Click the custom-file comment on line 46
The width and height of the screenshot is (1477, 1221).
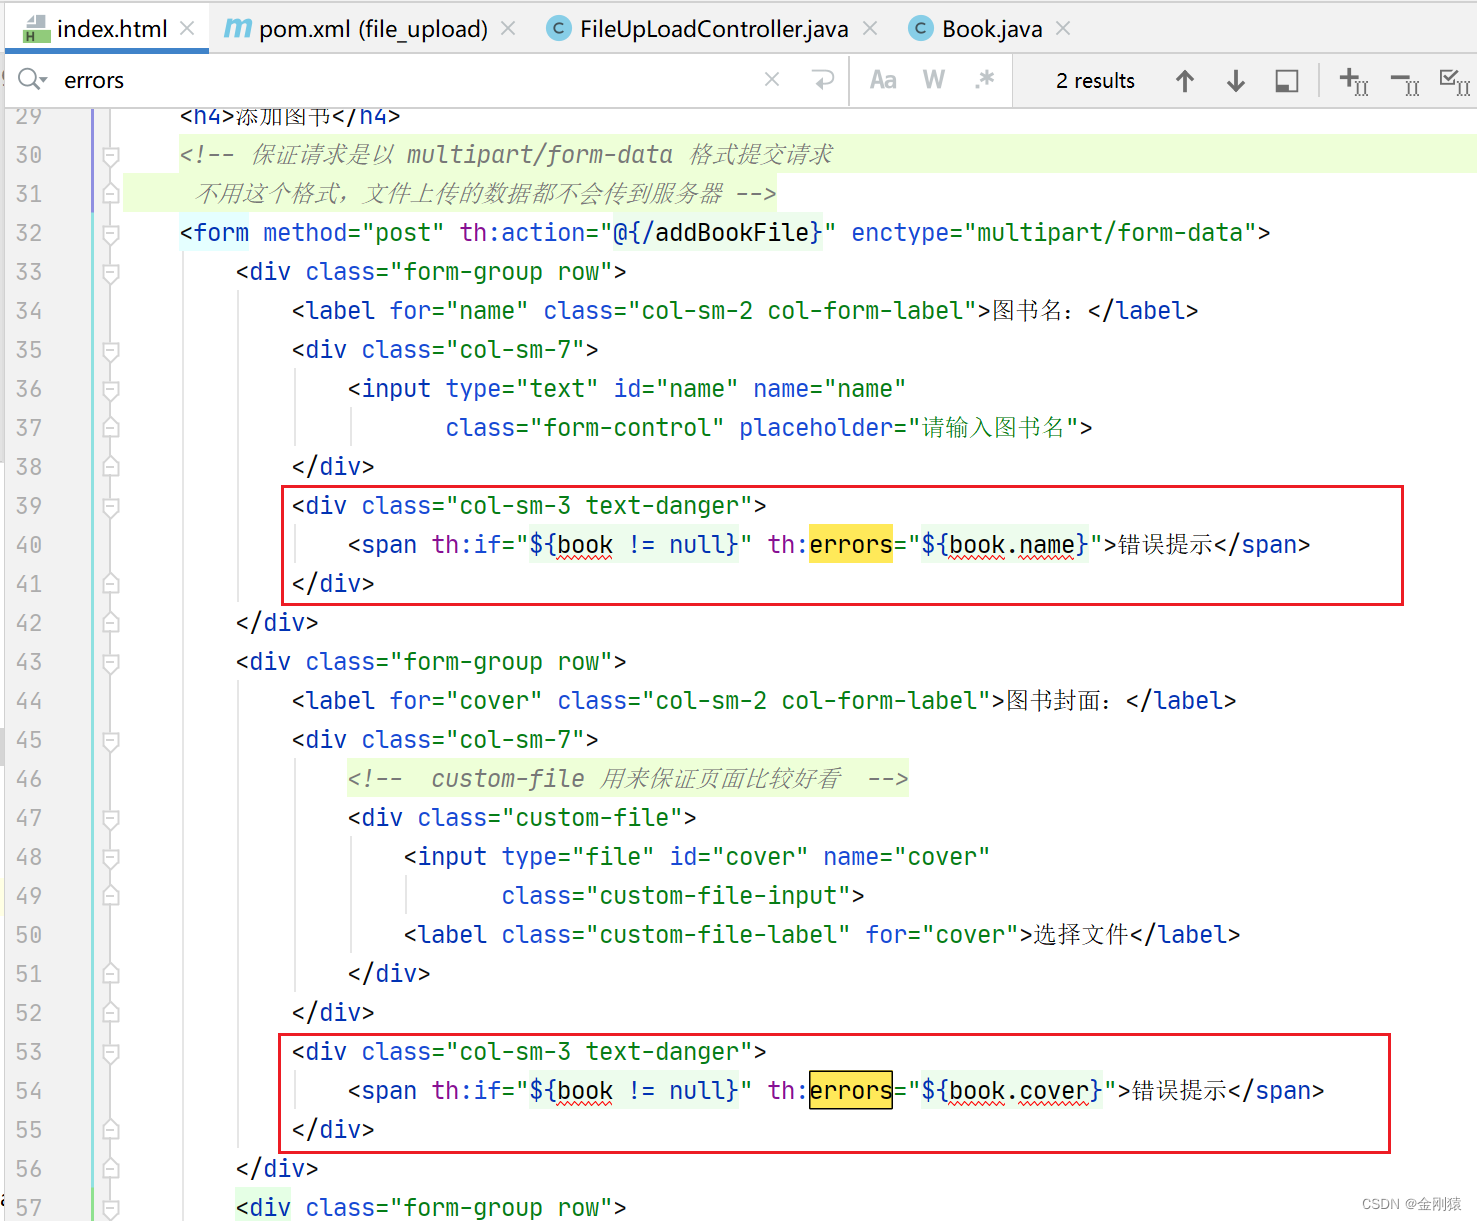click(x=628, y=779)
